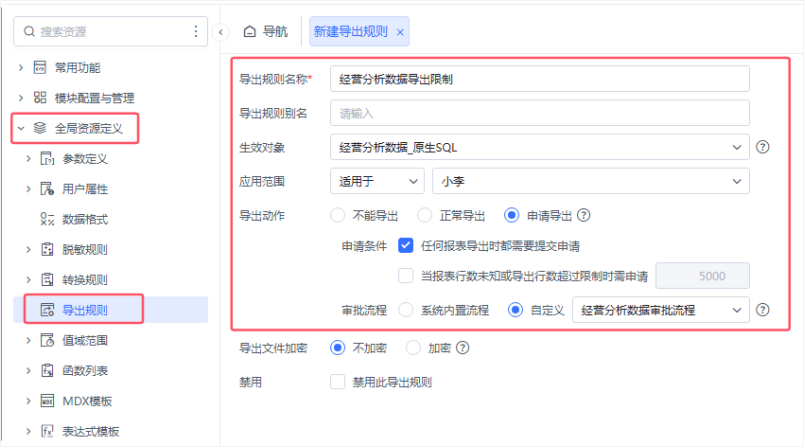Expand the 脱敏规则 tree node
This screenshot has width=805, height=448.
pos(28,249)
